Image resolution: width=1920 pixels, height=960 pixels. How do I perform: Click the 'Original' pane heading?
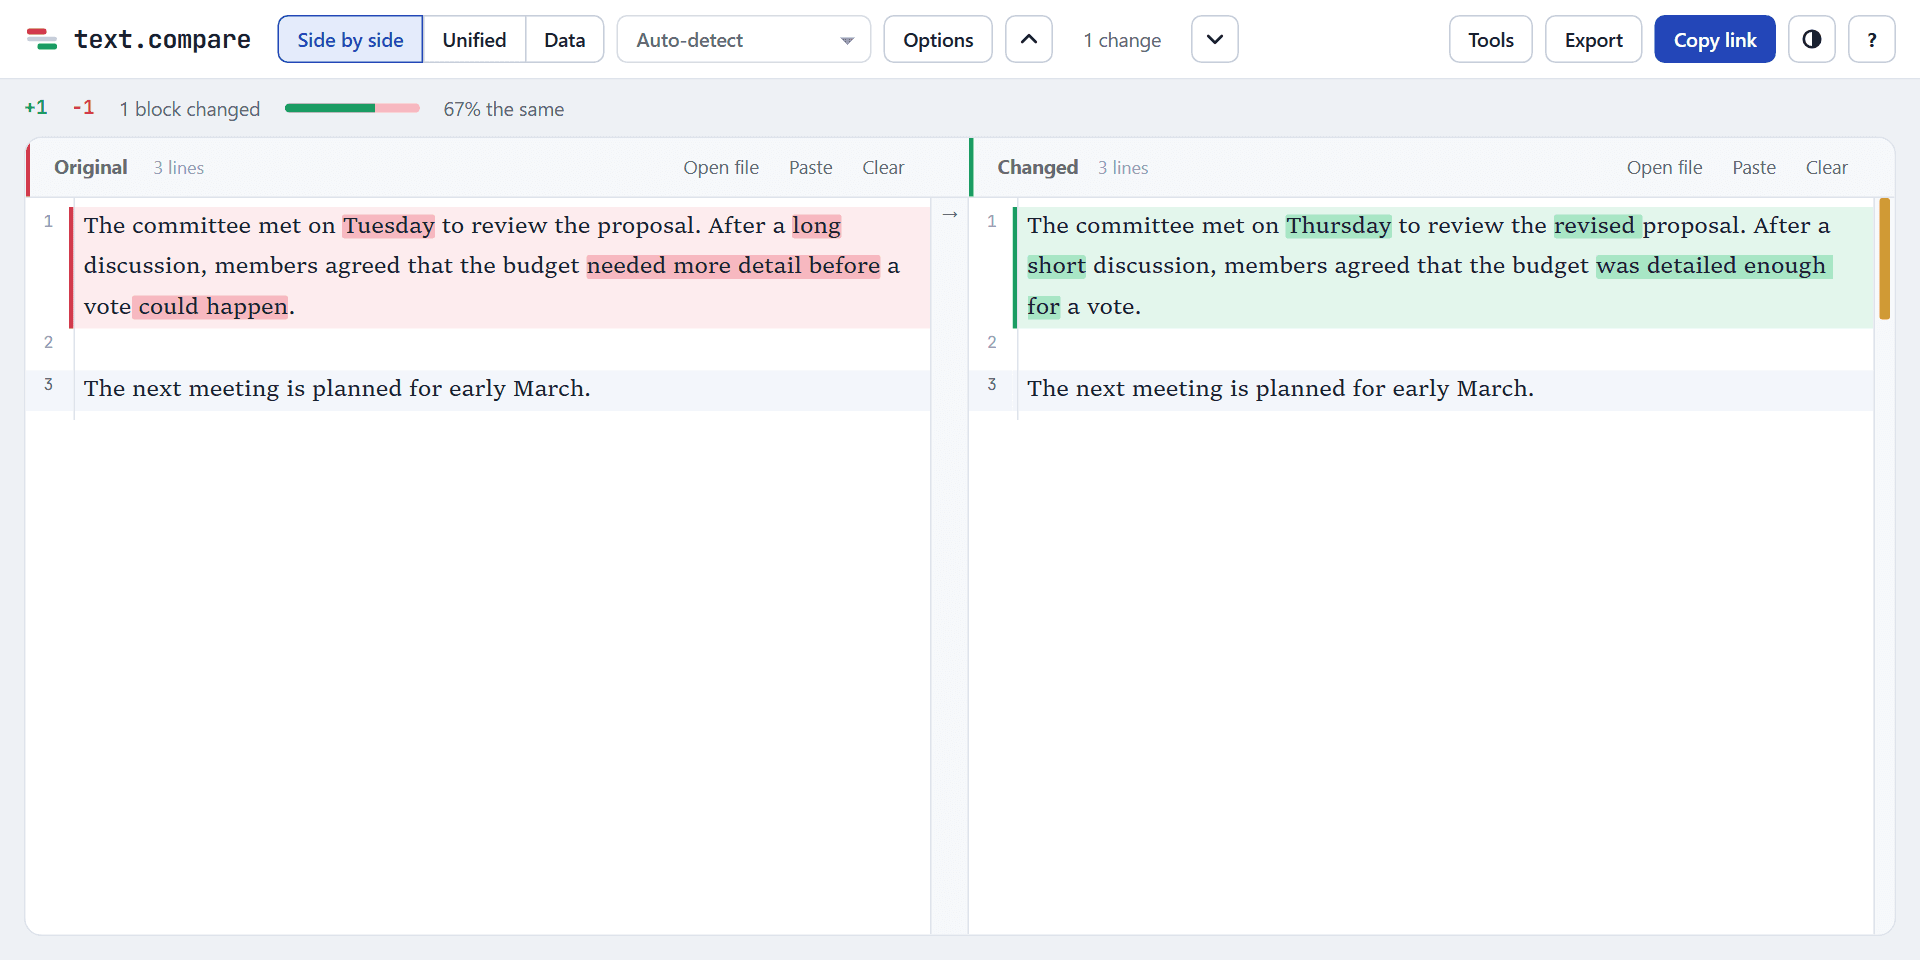pos(91,168)
